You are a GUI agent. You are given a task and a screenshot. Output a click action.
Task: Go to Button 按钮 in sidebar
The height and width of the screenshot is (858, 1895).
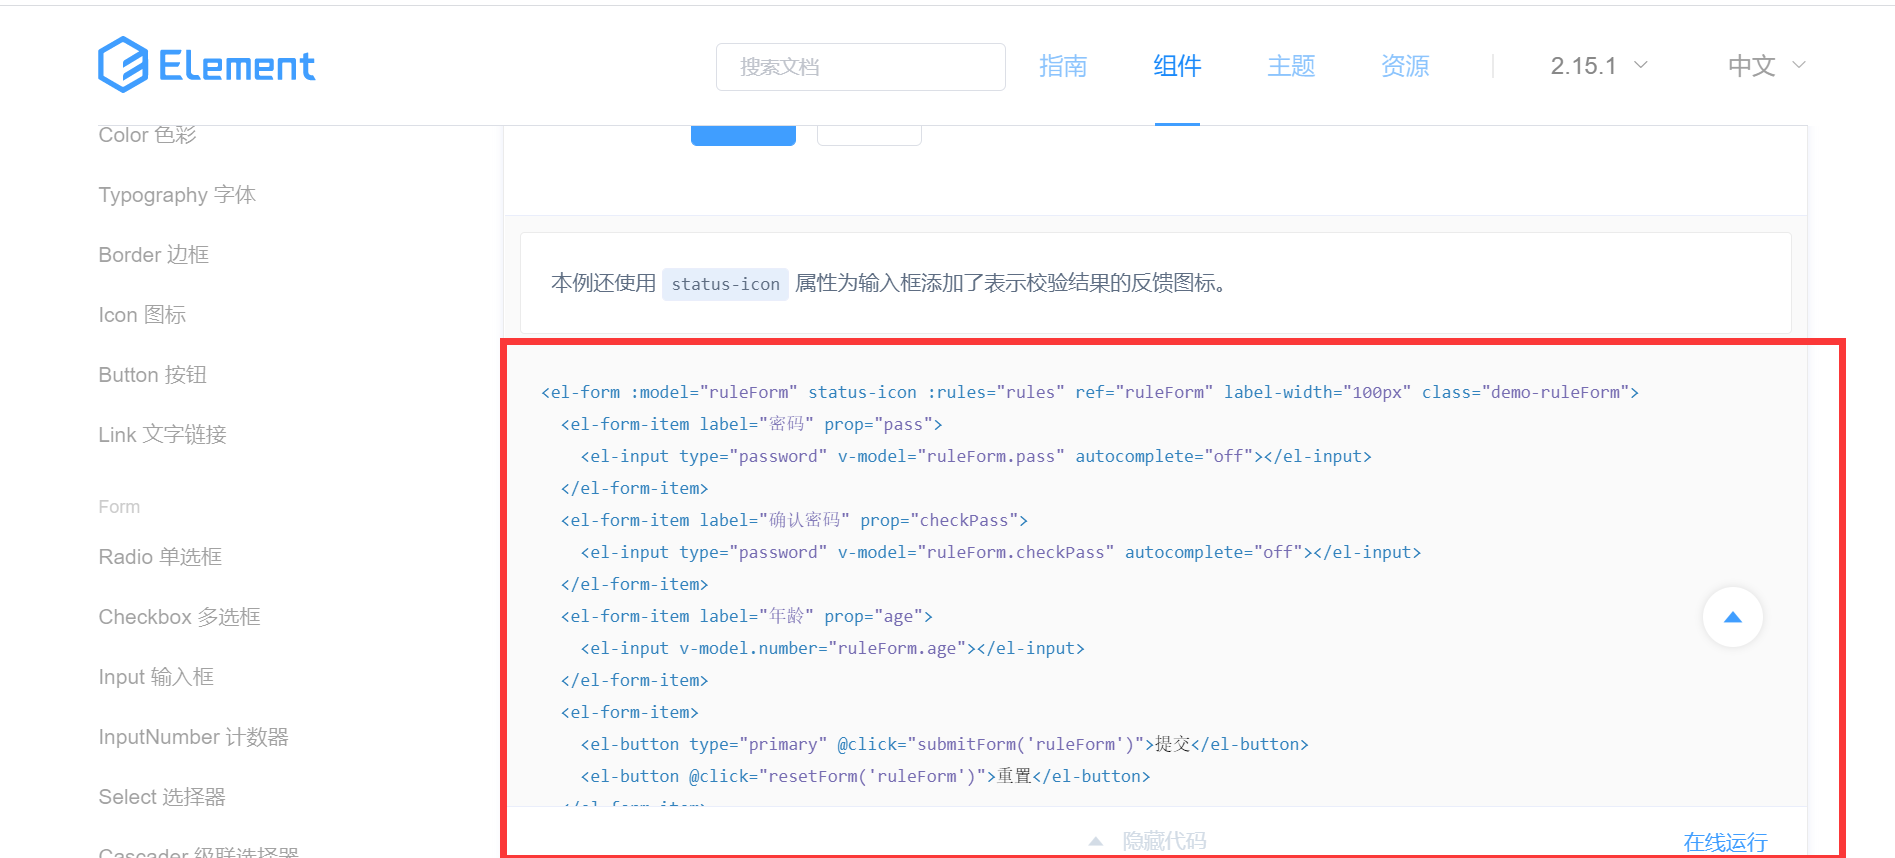click(x=152, y=375)
